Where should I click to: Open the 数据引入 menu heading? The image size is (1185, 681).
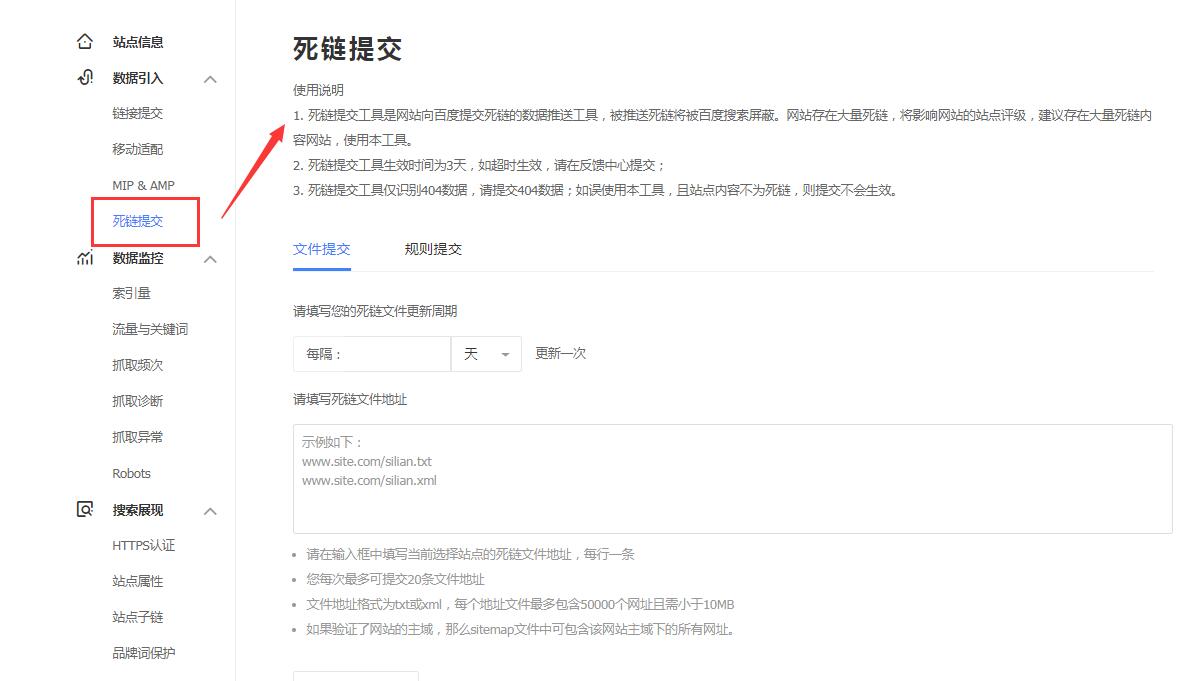pos(138,79)
